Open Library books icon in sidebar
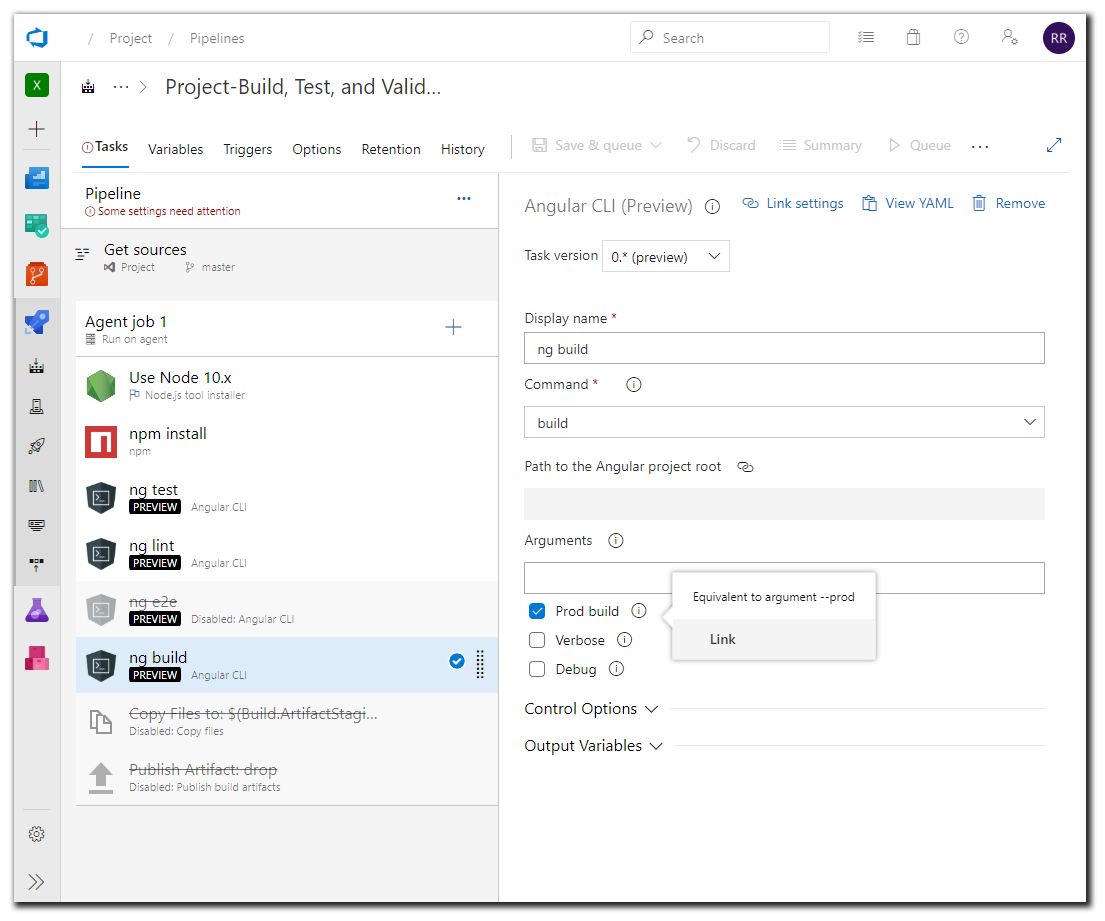The width and height of the screenshot is (1105, 921). coord(37,486)
